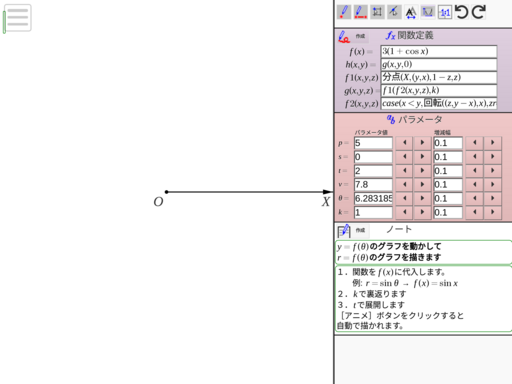Decrease parameter s with left arrow
The width and height of the screenshot is (512, 384).
pyautogui.click(x=404, y=157)
